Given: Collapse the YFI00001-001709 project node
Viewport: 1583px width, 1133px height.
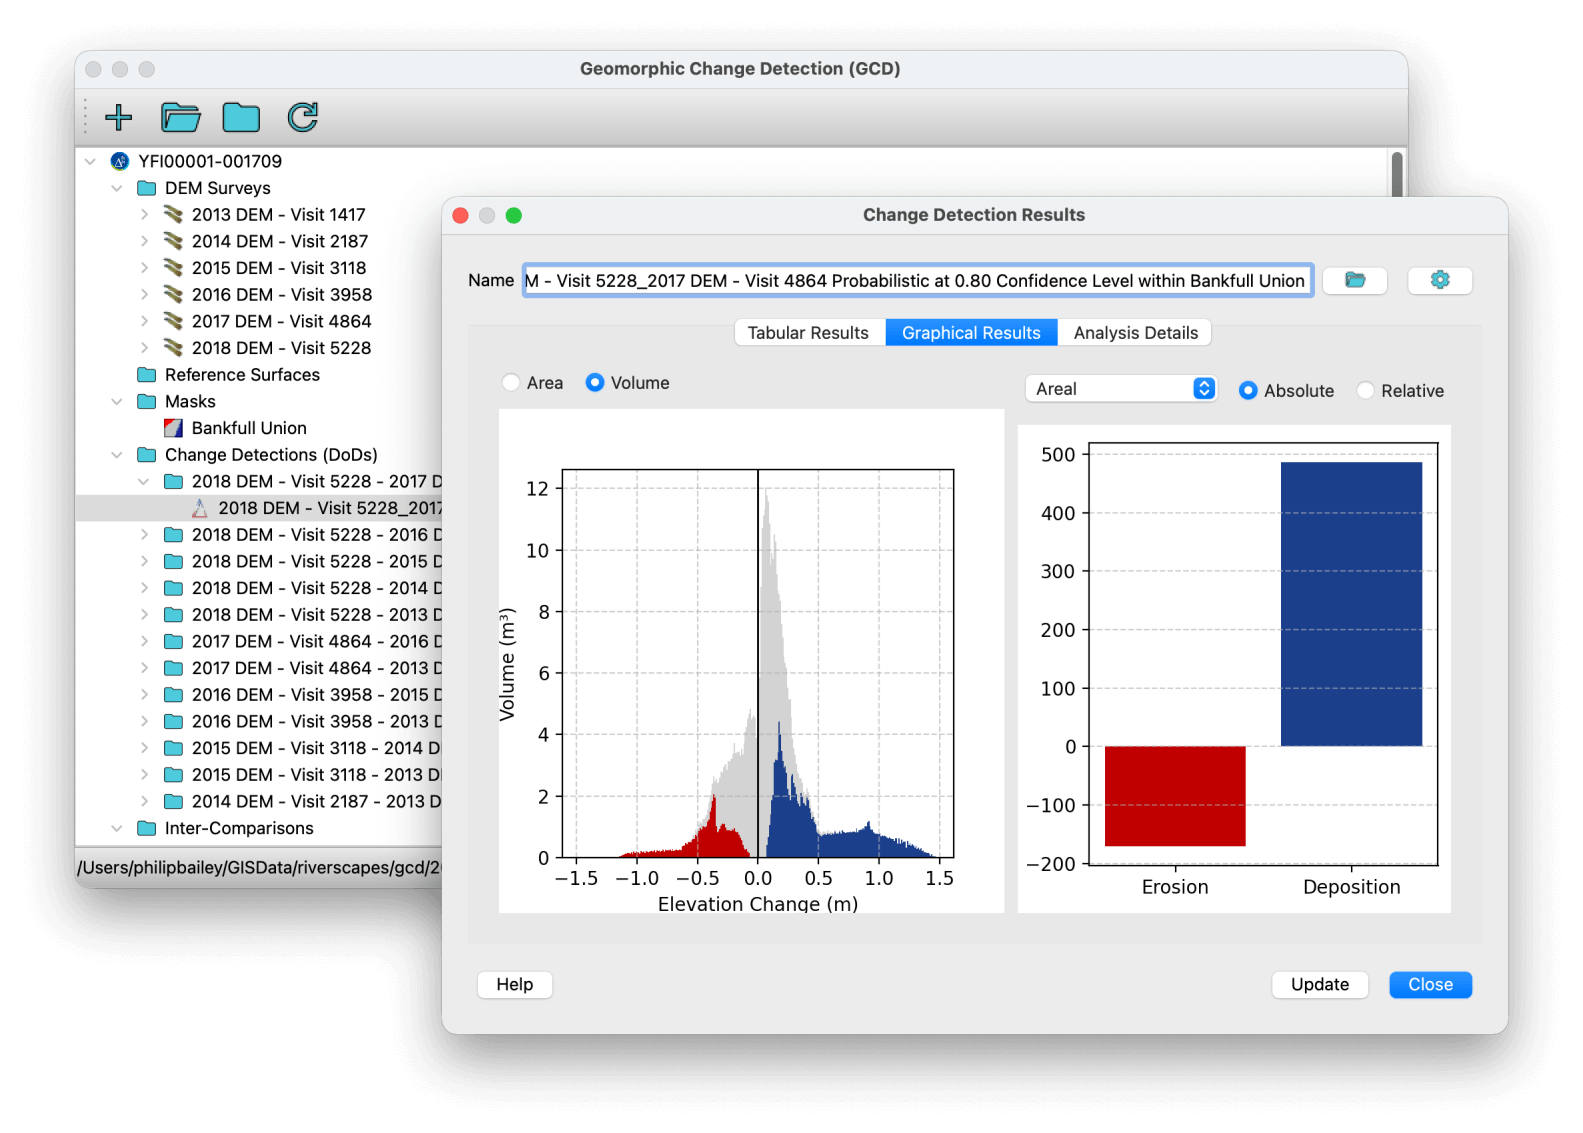Looking at the screenshot, I should point(91,161).
